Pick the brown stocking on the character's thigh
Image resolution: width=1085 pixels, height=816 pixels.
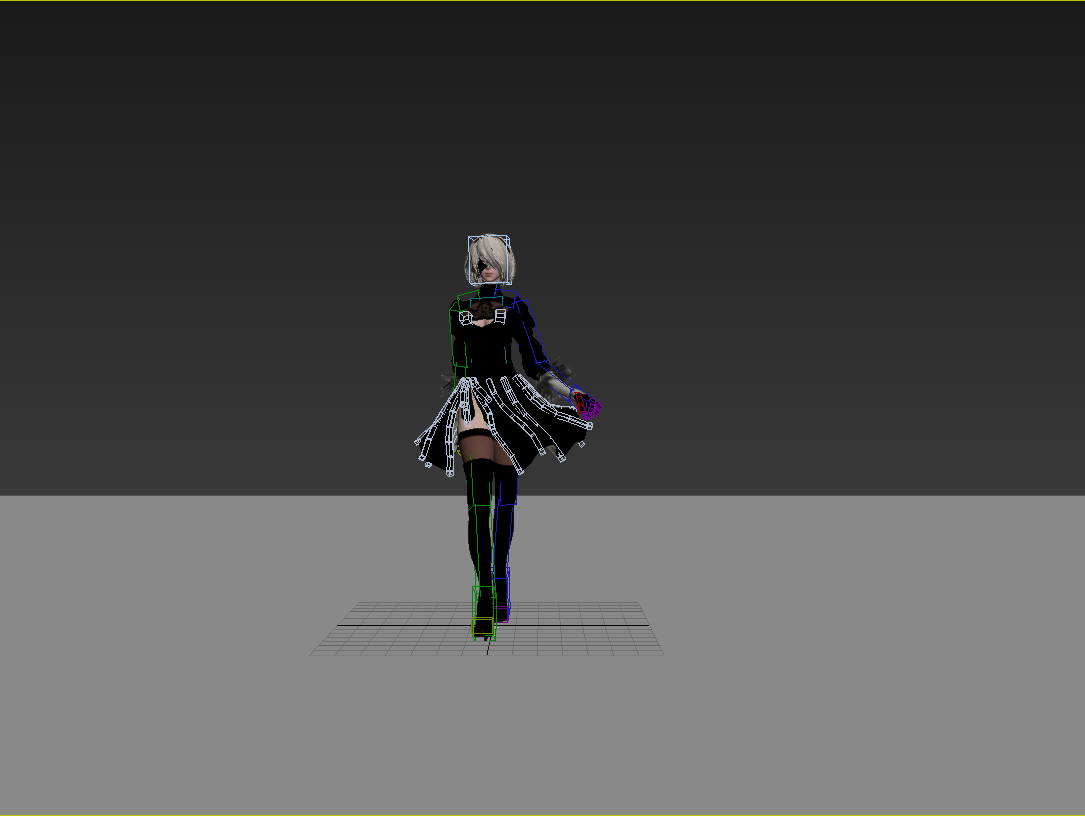tap(477, 448)
